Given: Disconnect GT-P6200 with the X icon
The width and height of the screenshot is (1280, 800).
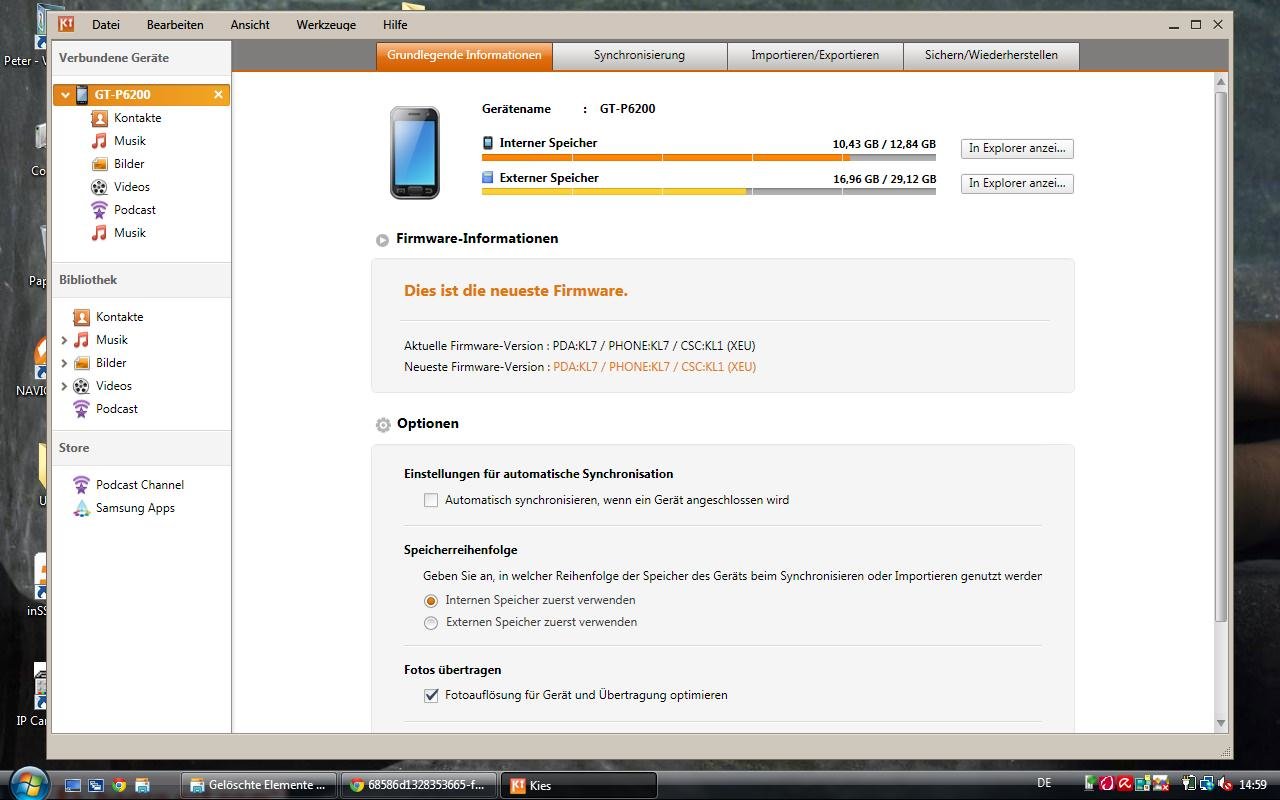Looking at the screenshot, I should (218, 95).
